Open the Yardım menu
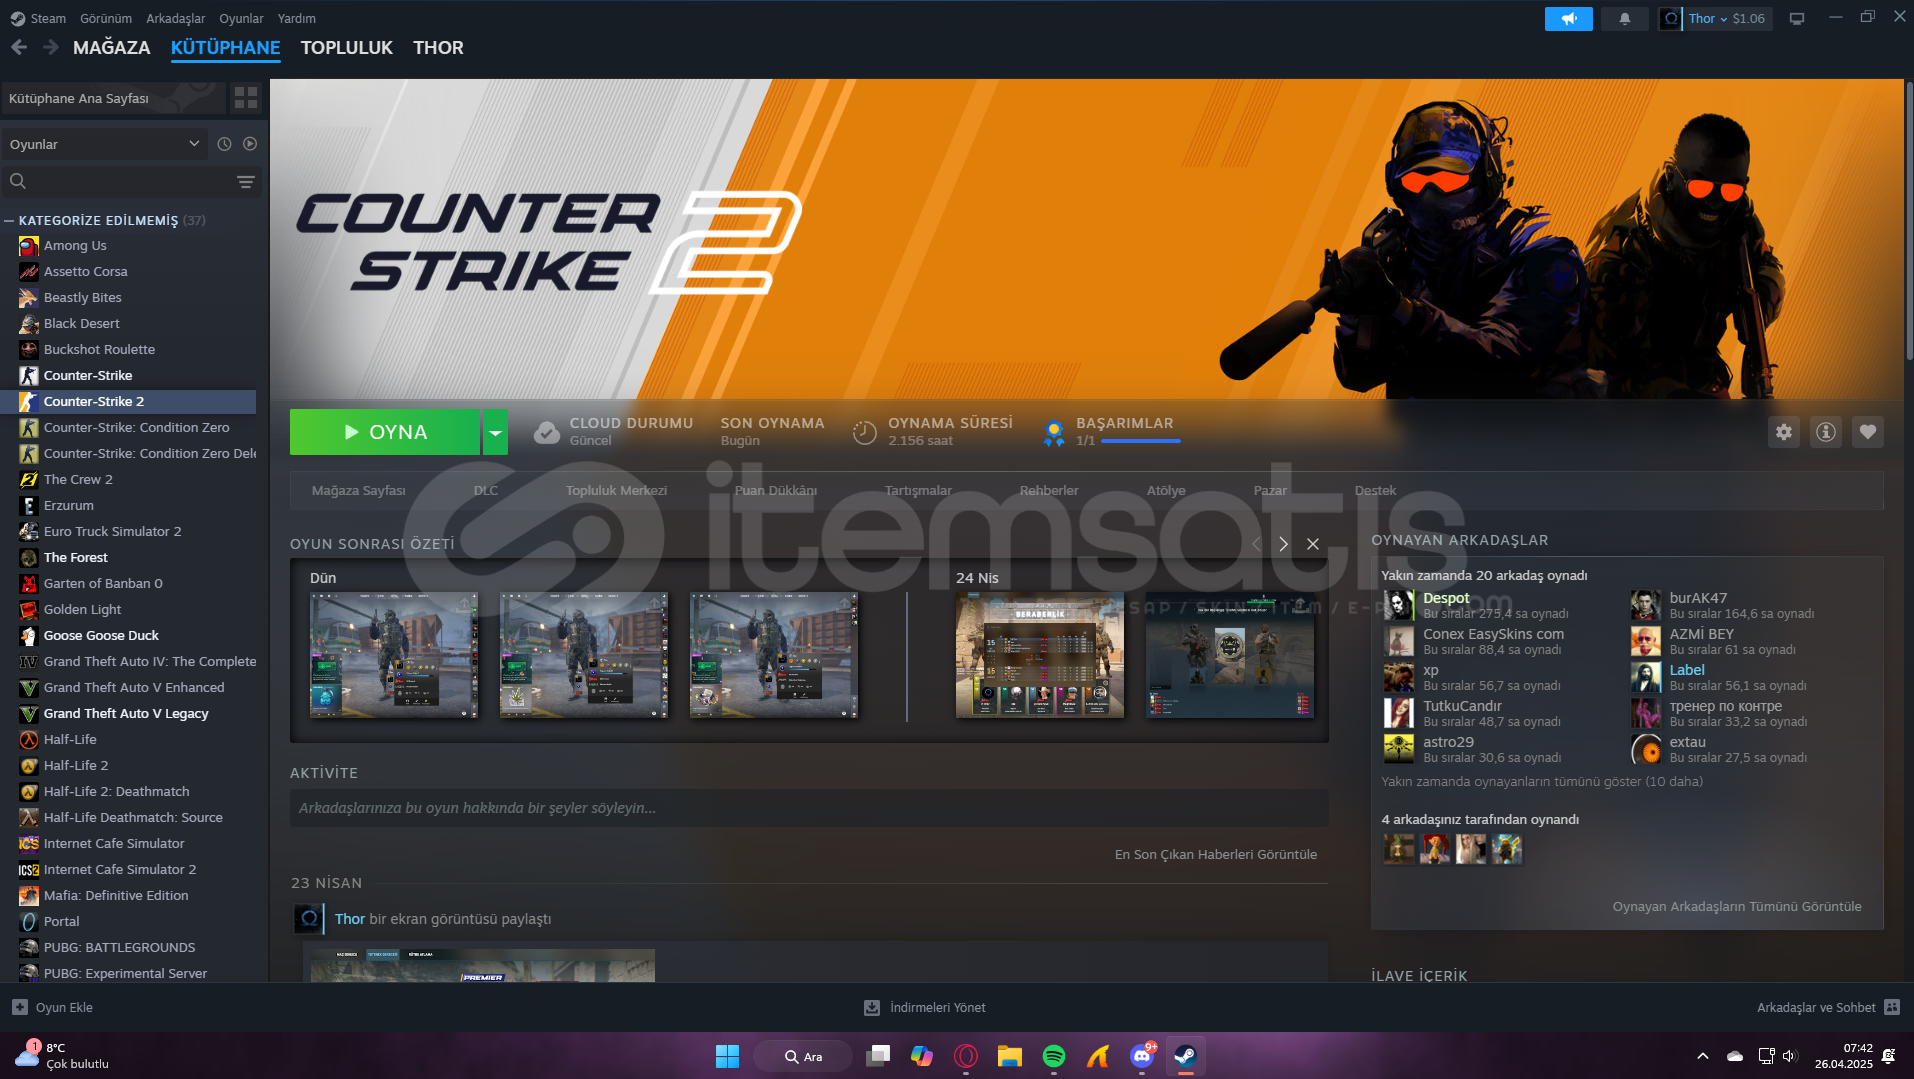This screenshot has height=1079, width=1914. point(297,18)
